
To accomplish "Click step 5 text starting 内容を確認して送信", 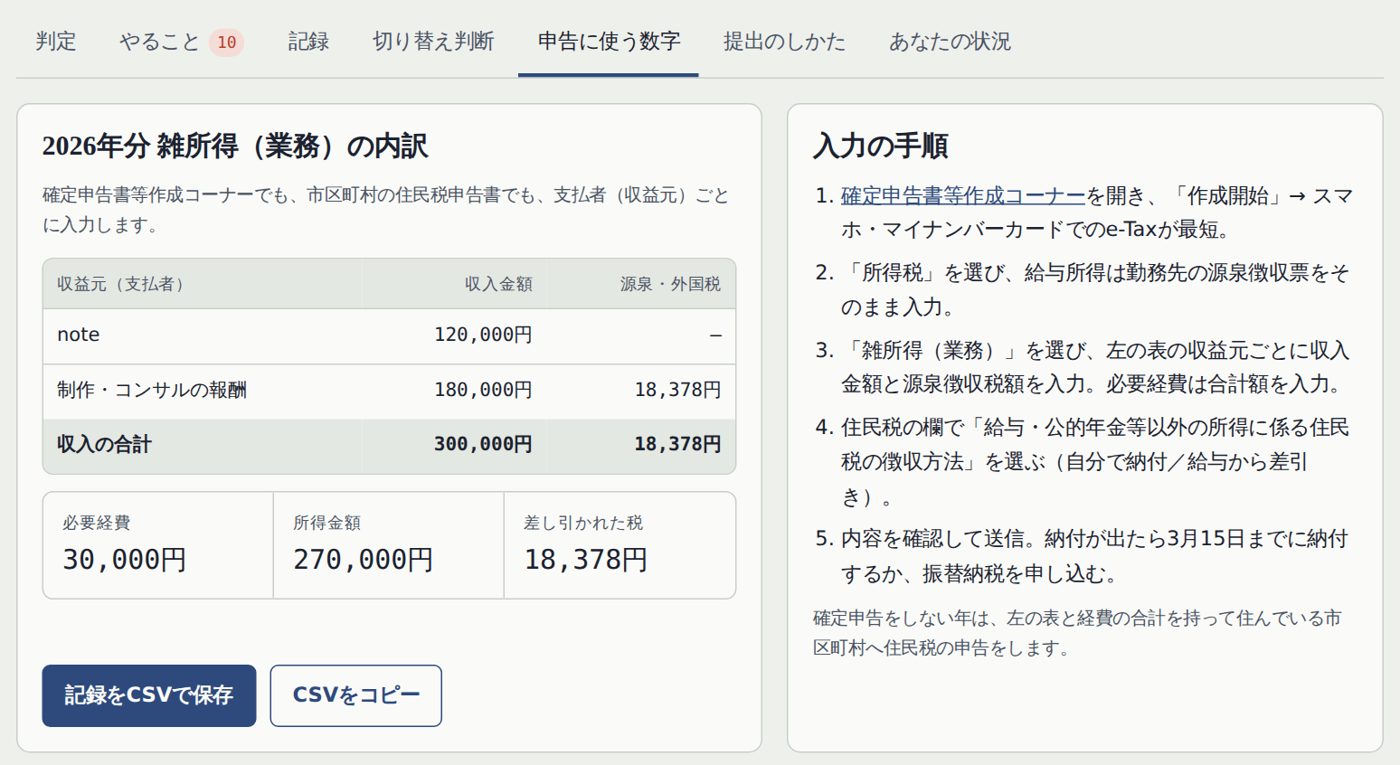I will coord(1095,557).
